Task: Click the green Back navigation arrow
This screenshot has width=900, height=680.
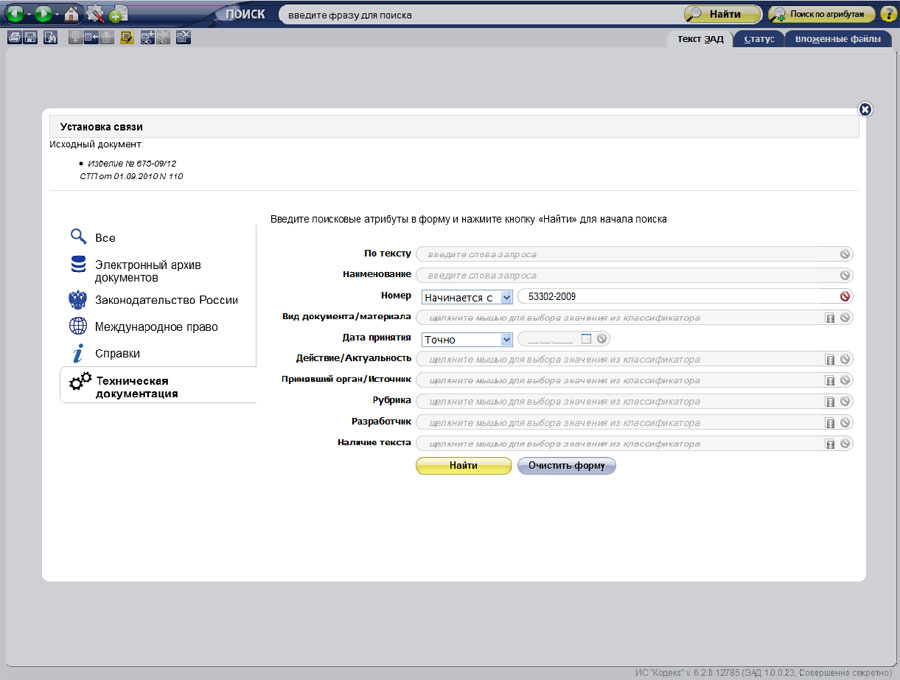Action: coord(15,14)
